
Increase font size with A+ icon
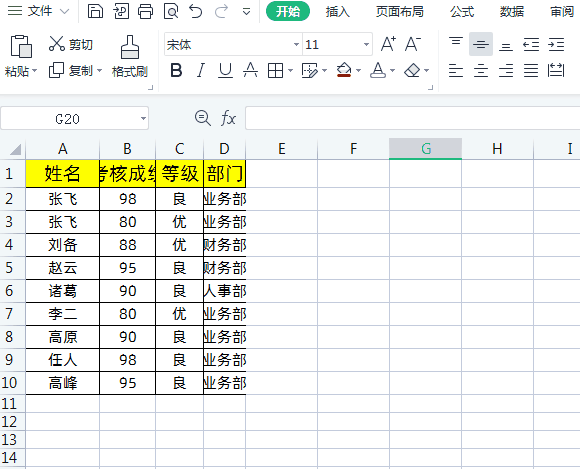(388, 44)
